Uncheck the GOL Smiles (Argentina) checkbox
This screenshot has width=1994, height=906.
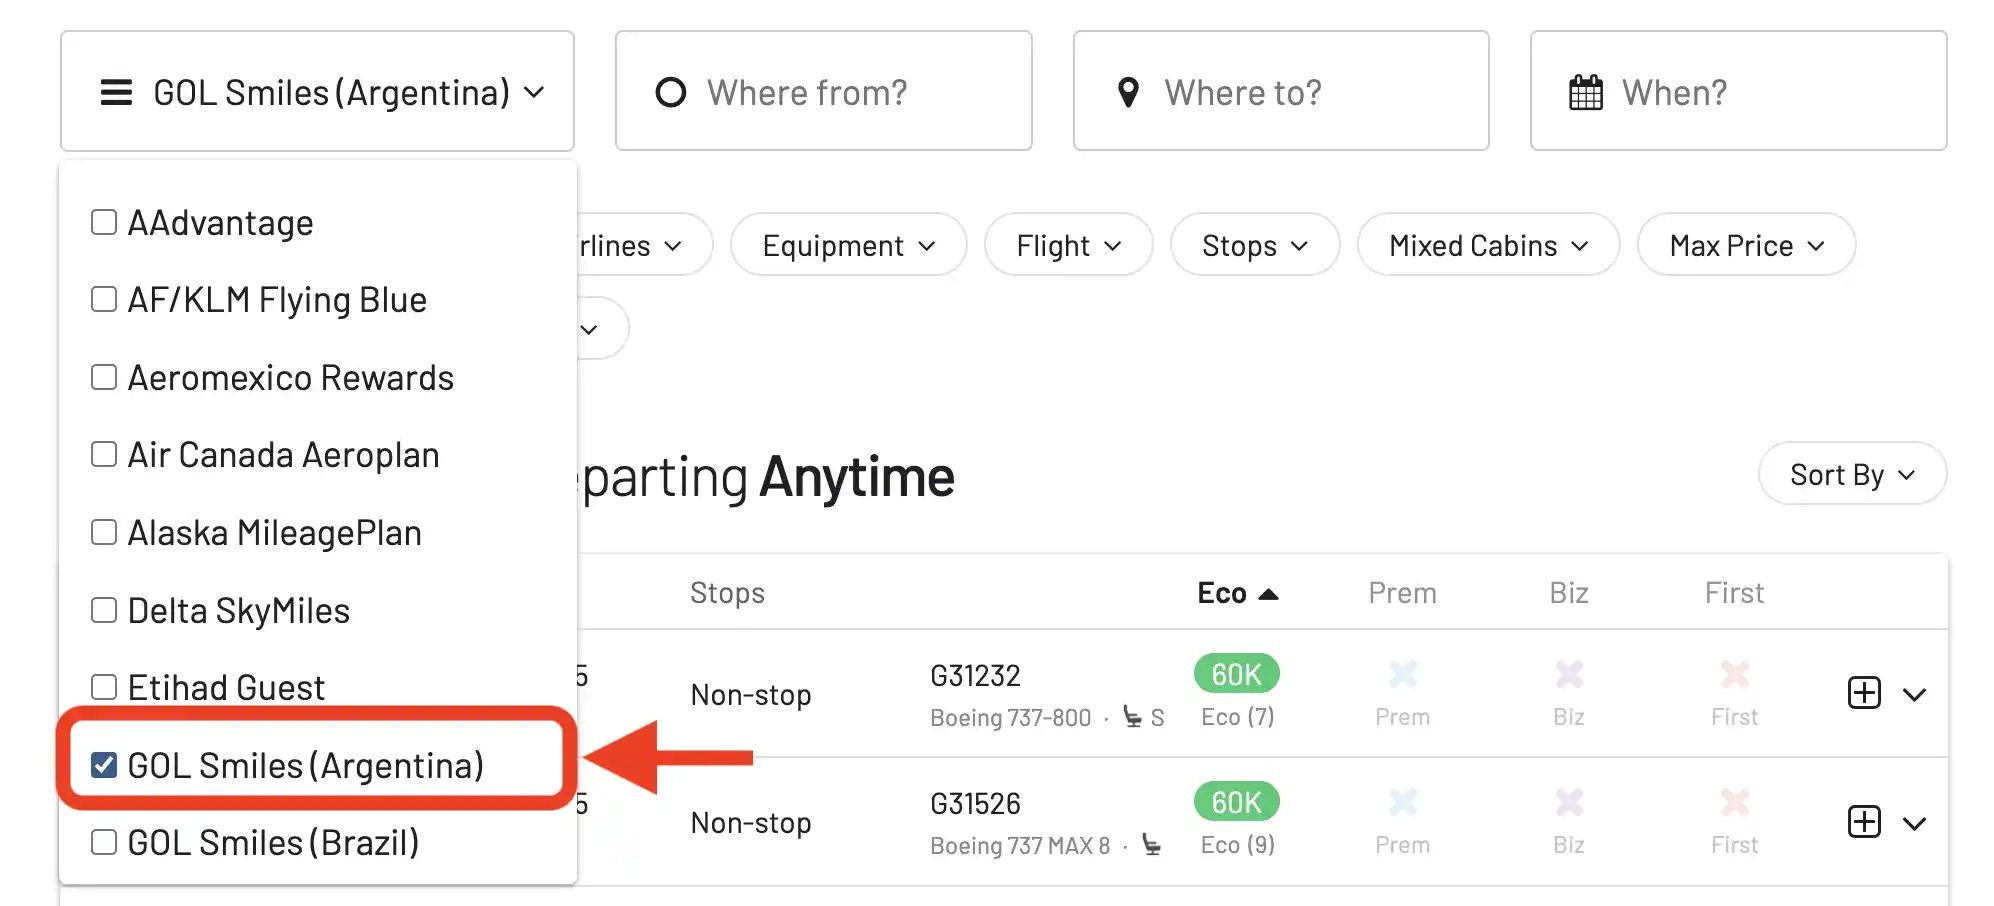click(104, 765)
